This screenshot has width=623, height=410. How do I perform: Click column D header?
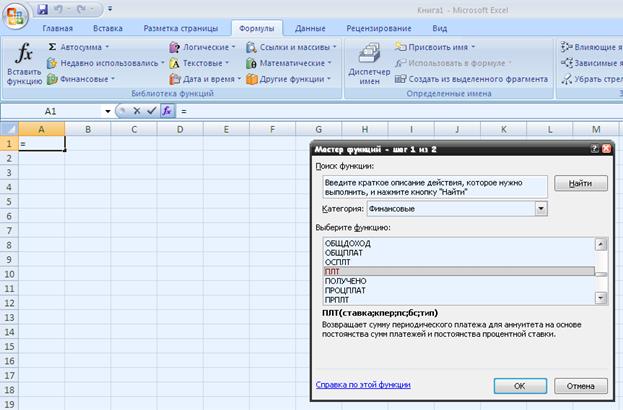(x=180, y=129)
